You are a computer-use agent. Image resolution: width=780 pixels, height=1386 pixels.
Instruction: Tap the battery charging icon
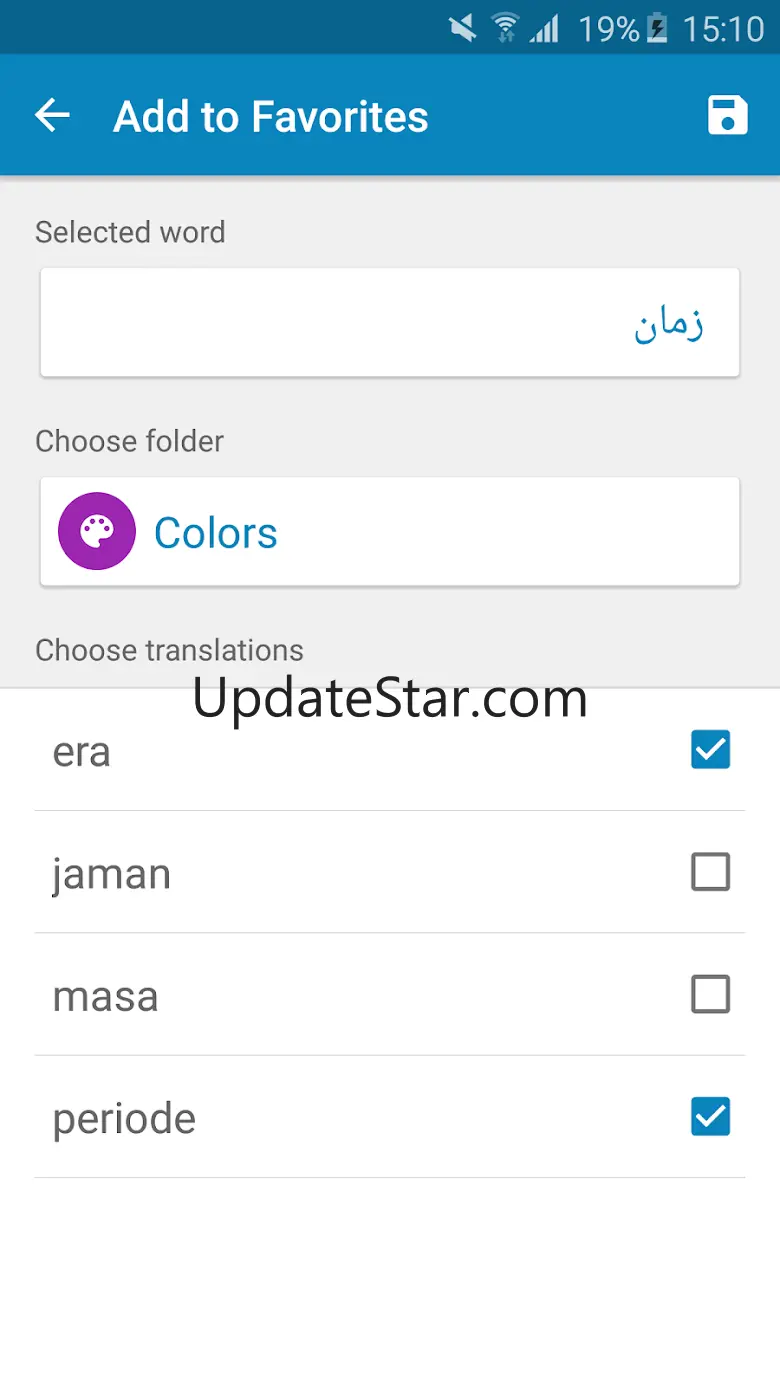(657, 28)
